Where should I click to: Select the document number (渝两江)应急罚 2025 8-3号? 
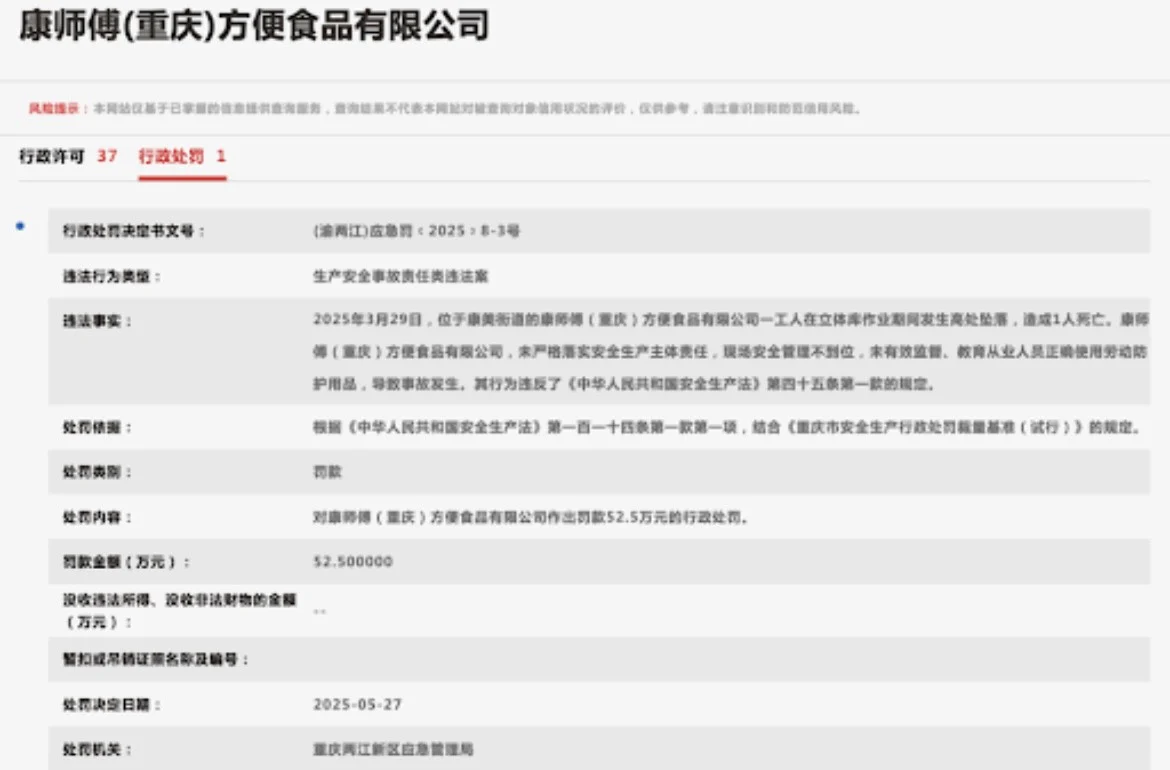[x=416, y=231]
